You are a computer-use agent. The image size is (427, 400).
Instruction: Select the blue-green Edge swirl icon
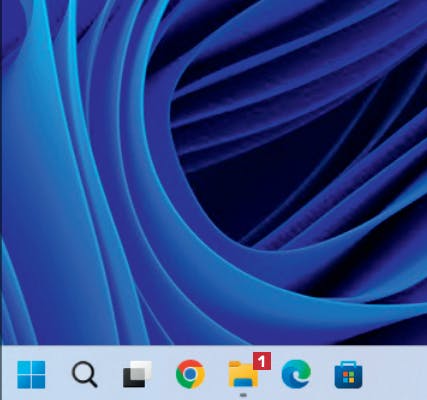(x=296, y=374)
